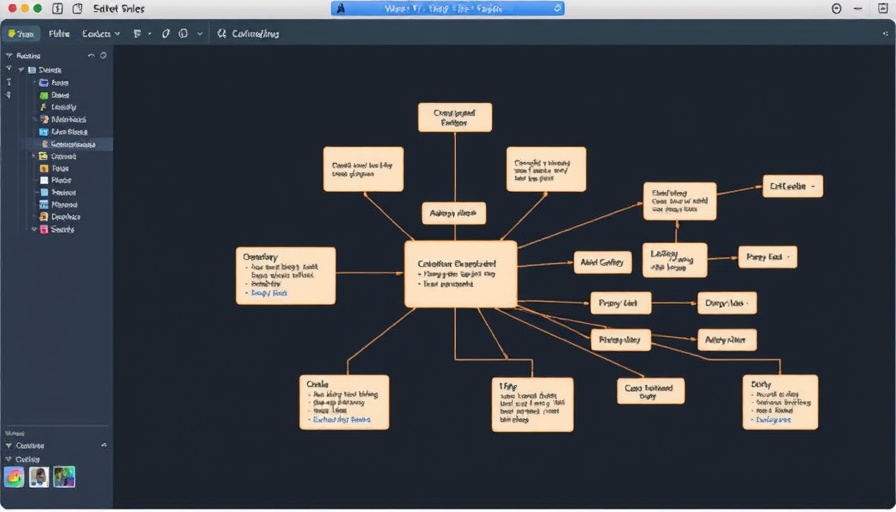Collapse the pink-icon tree row arrow

[x=34, y=229]
